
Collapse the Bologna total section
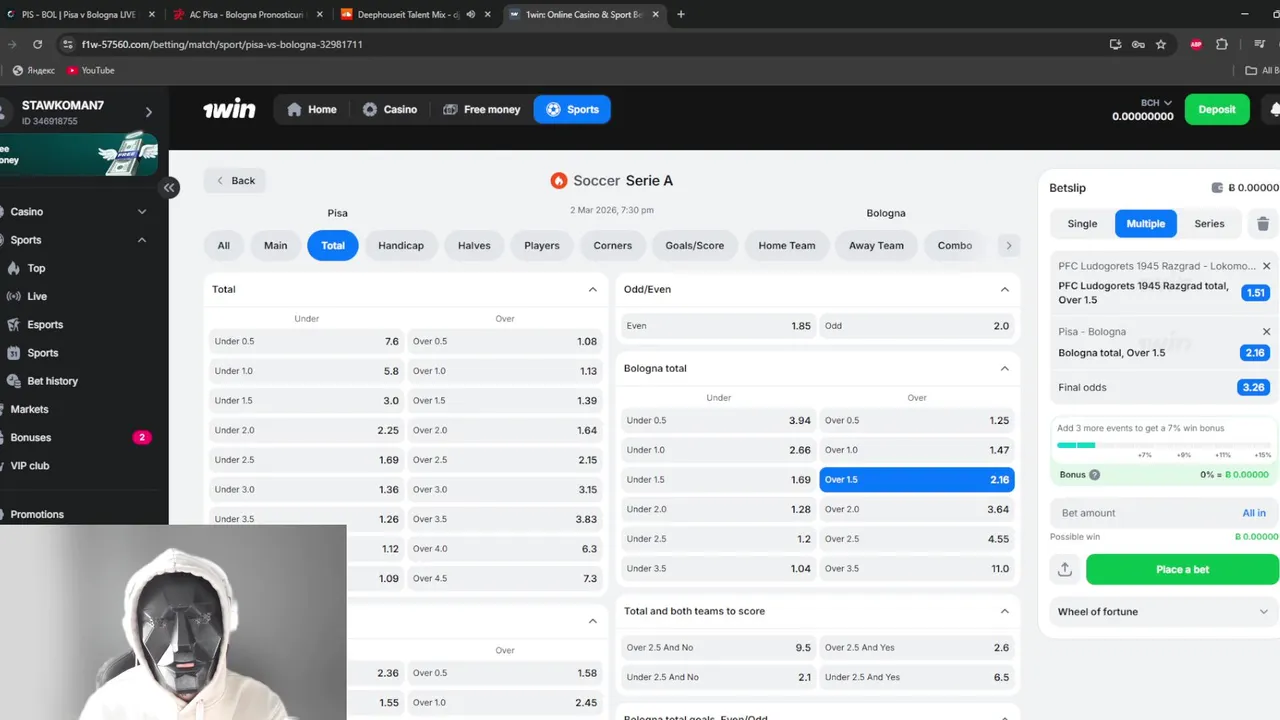[1004, 368]
